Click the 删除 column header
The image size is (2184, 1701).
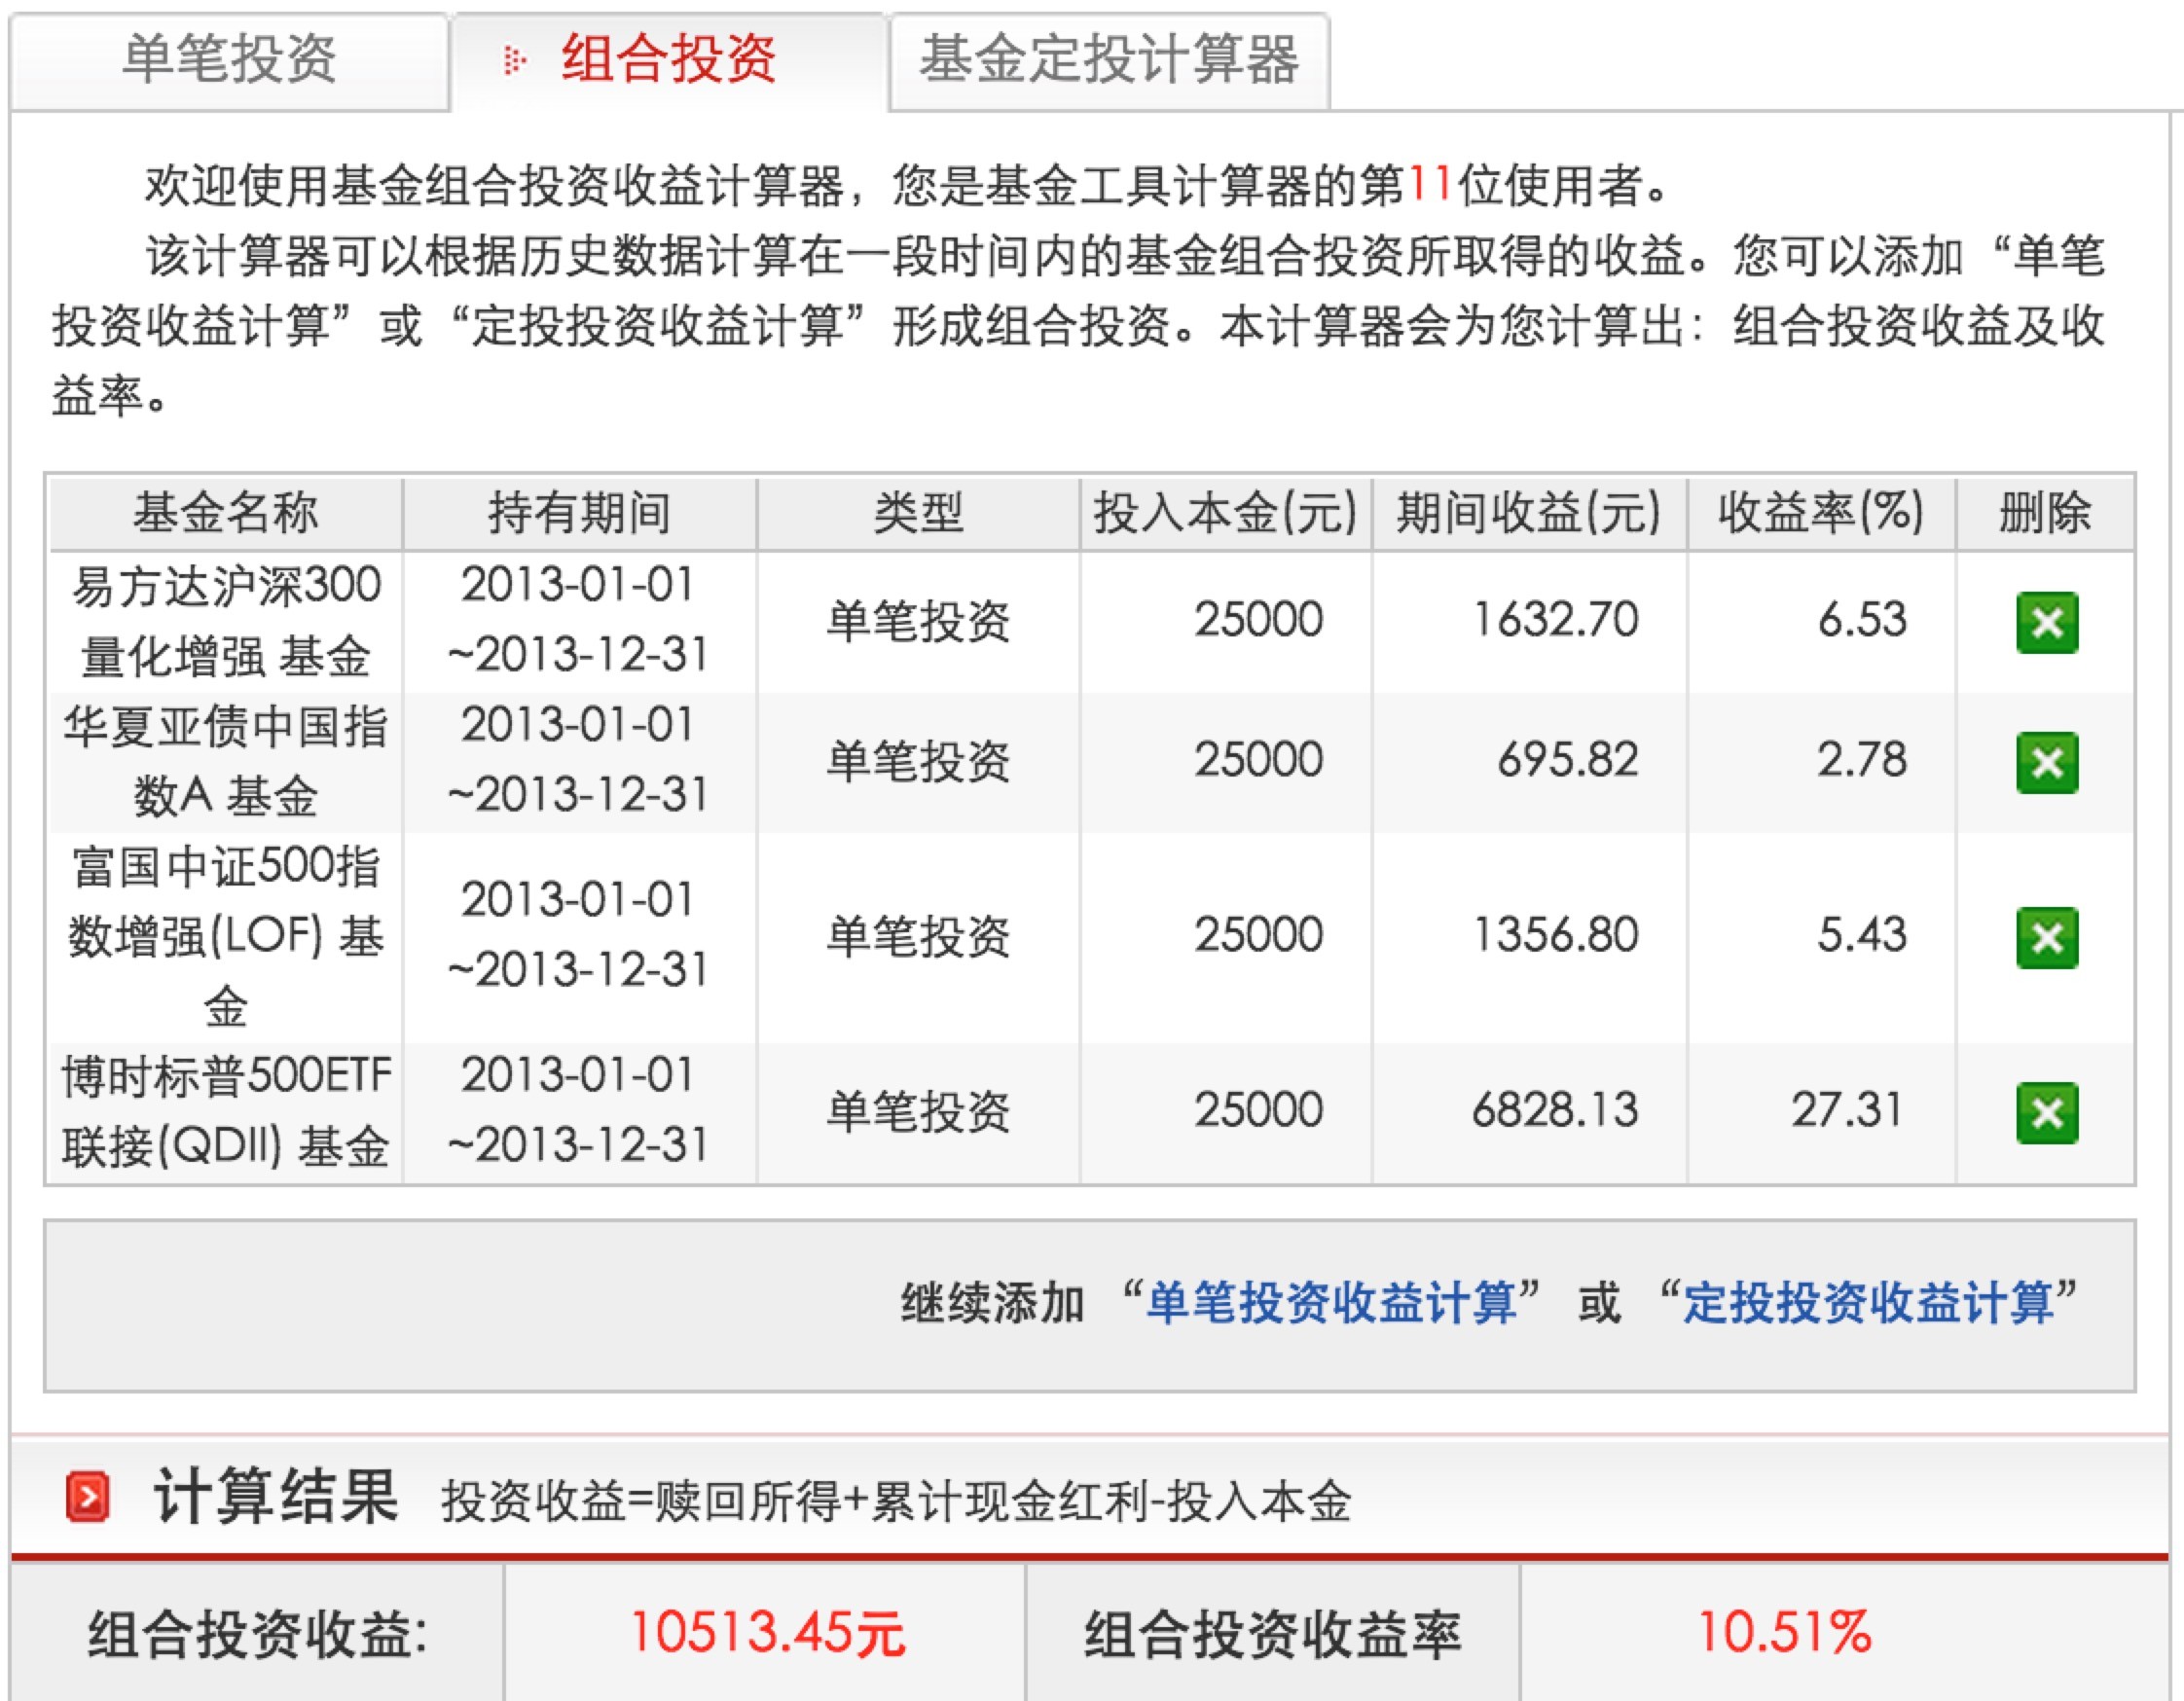pos(2044,513)
